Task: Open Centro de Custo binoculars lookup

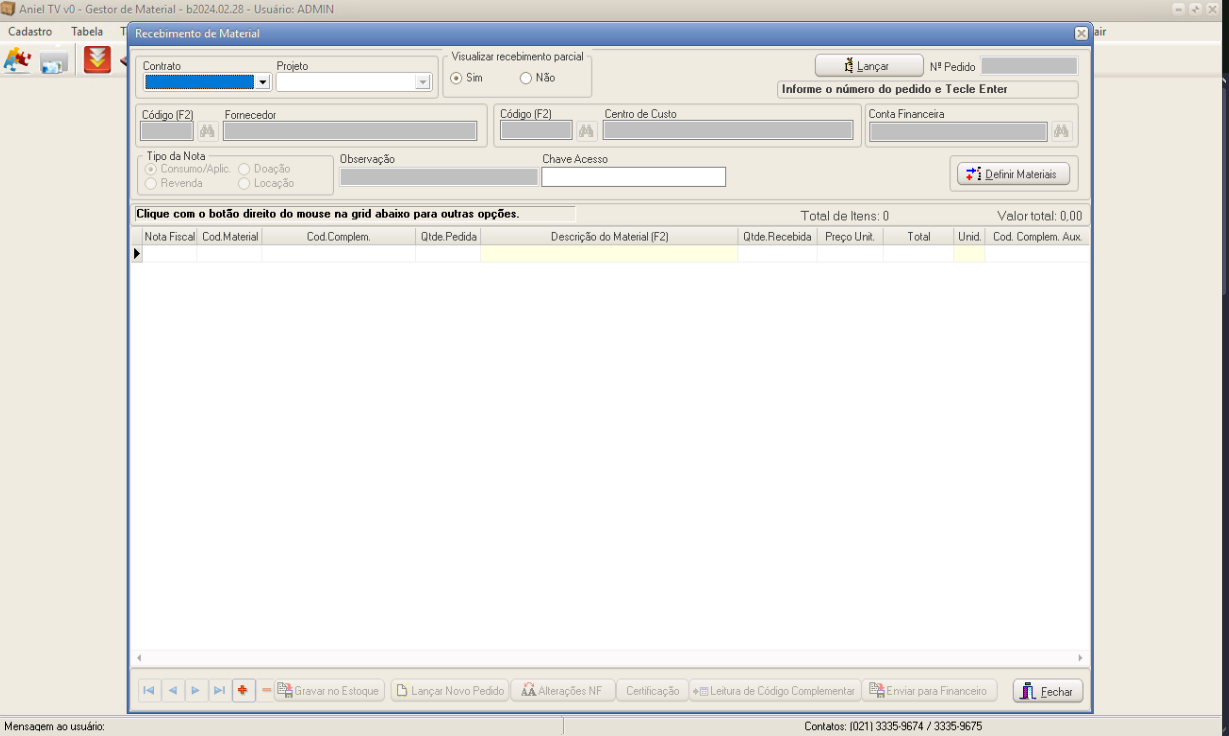Action: pyautogui.click(x=586, y=131)
